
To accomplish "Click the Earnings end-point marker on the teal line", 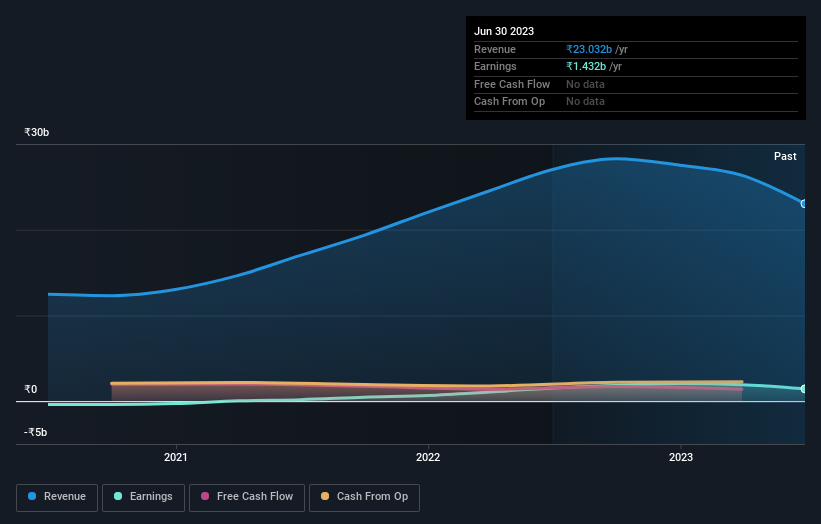I will [804, 389].
